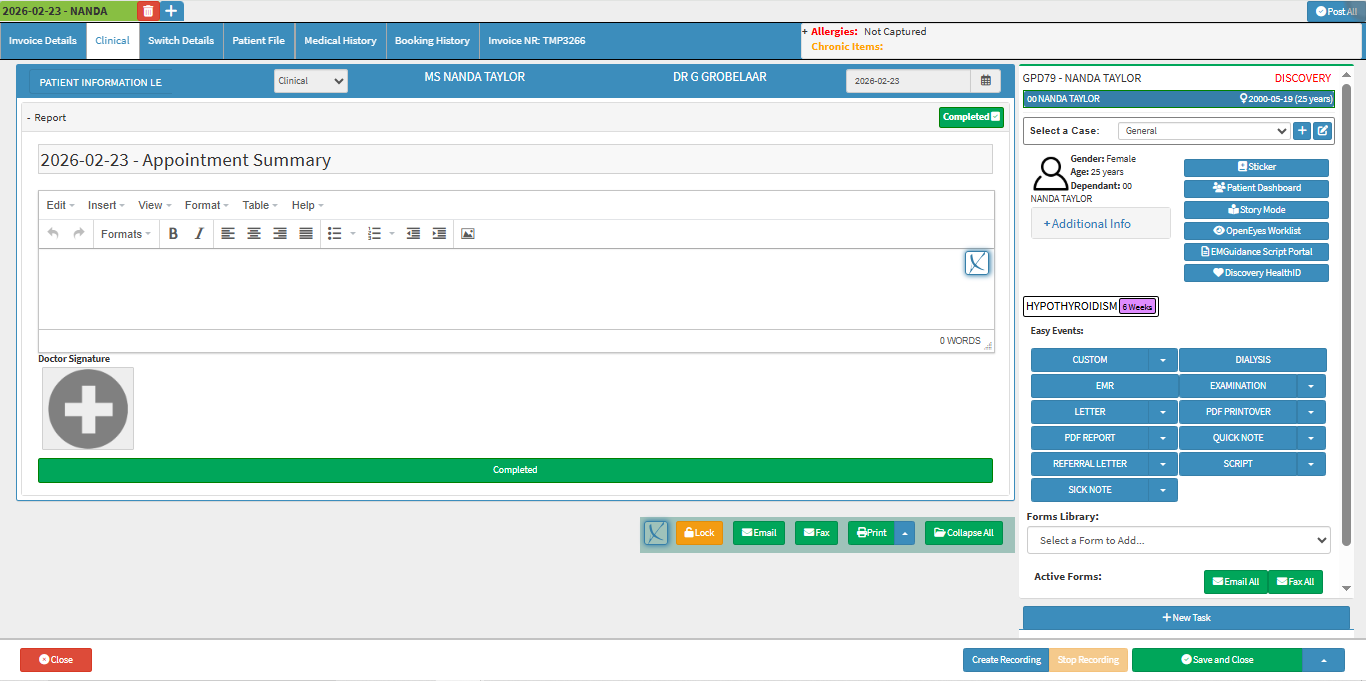This screenshot has width=1366, height=681.
Task: Open the Edit menu in editor
Action: [x=60, y=205]
